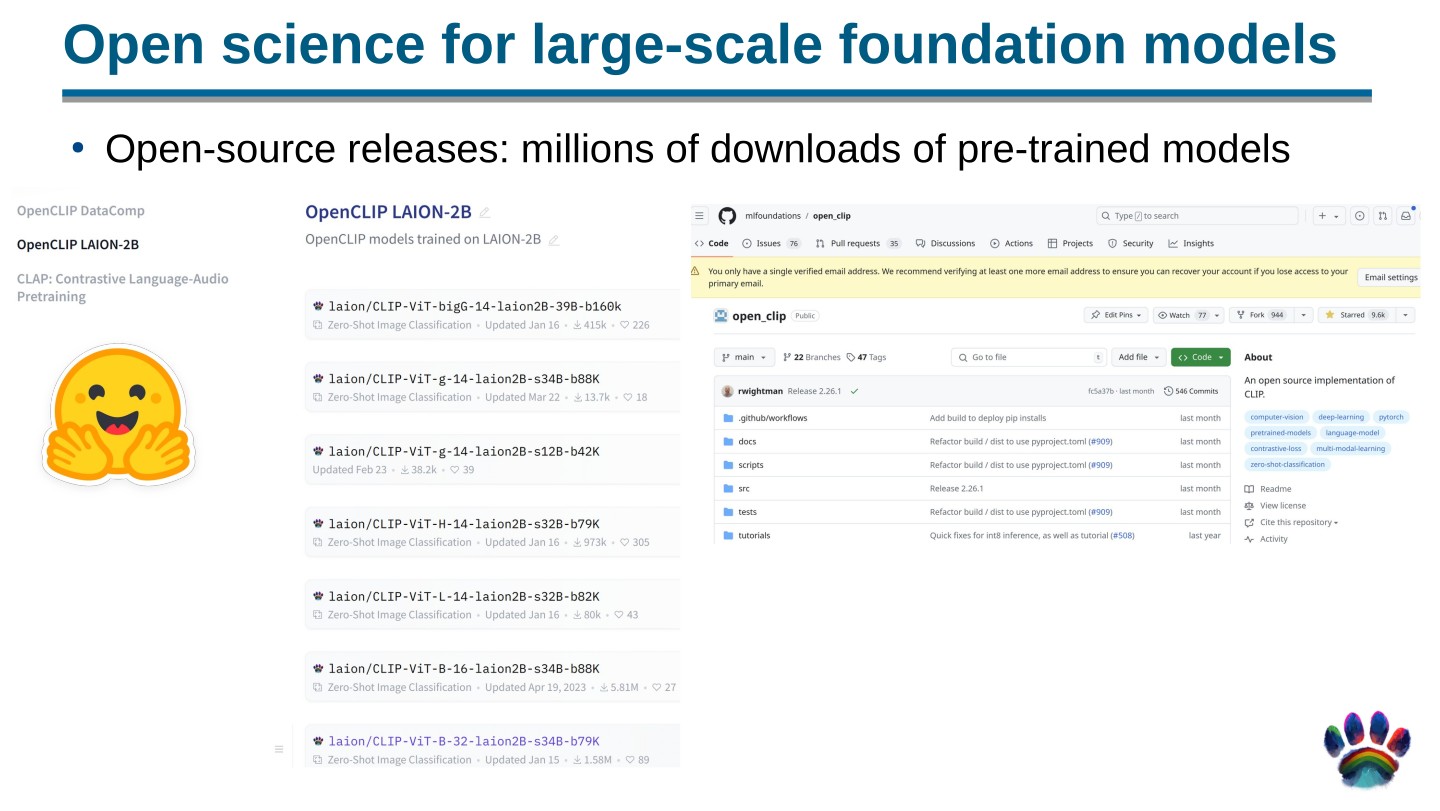Click the drag handle beside CLIP-ViT-B-32 model

pyautogui.click(x=279, y=749)
